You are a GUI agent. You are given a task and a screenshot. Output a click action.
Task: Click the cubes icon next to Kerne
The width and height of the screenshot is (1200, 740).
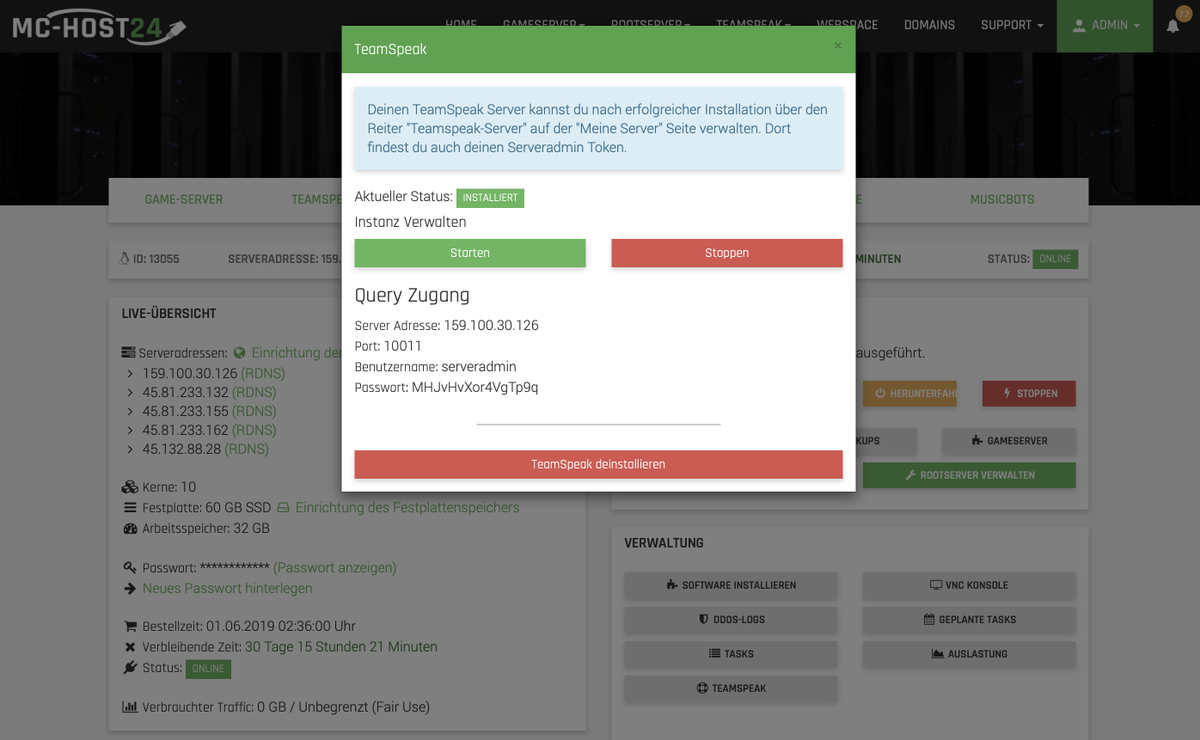tap(130, 487)
